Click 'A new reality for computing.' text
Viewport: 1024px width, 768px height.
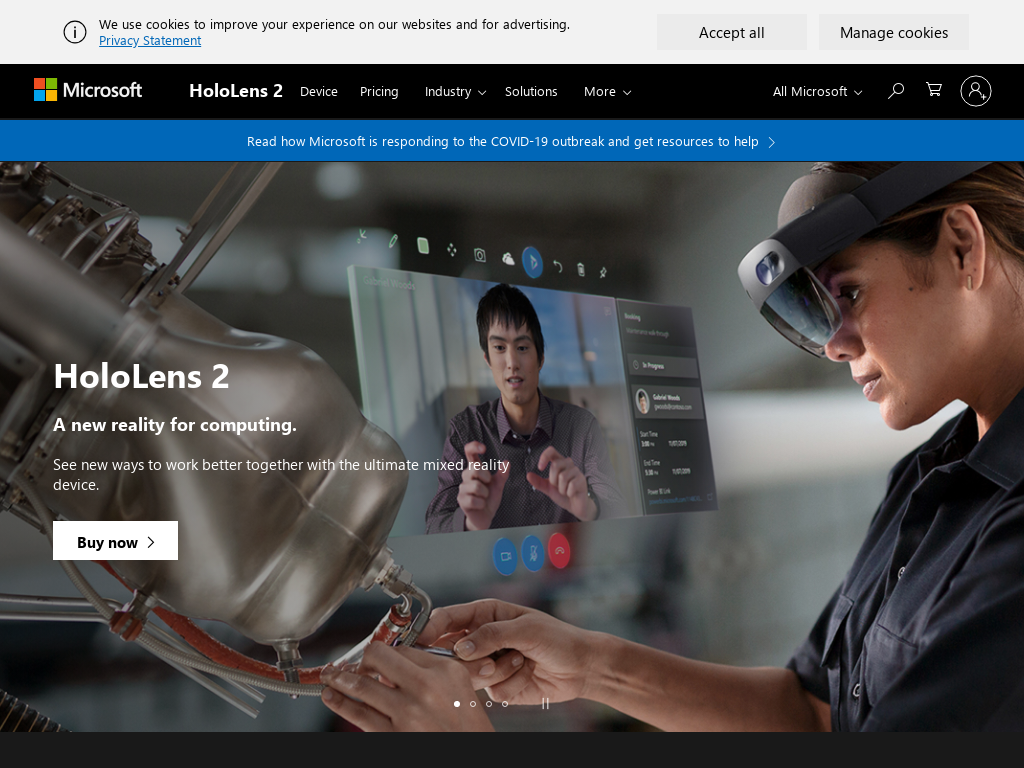coord(175,424)
